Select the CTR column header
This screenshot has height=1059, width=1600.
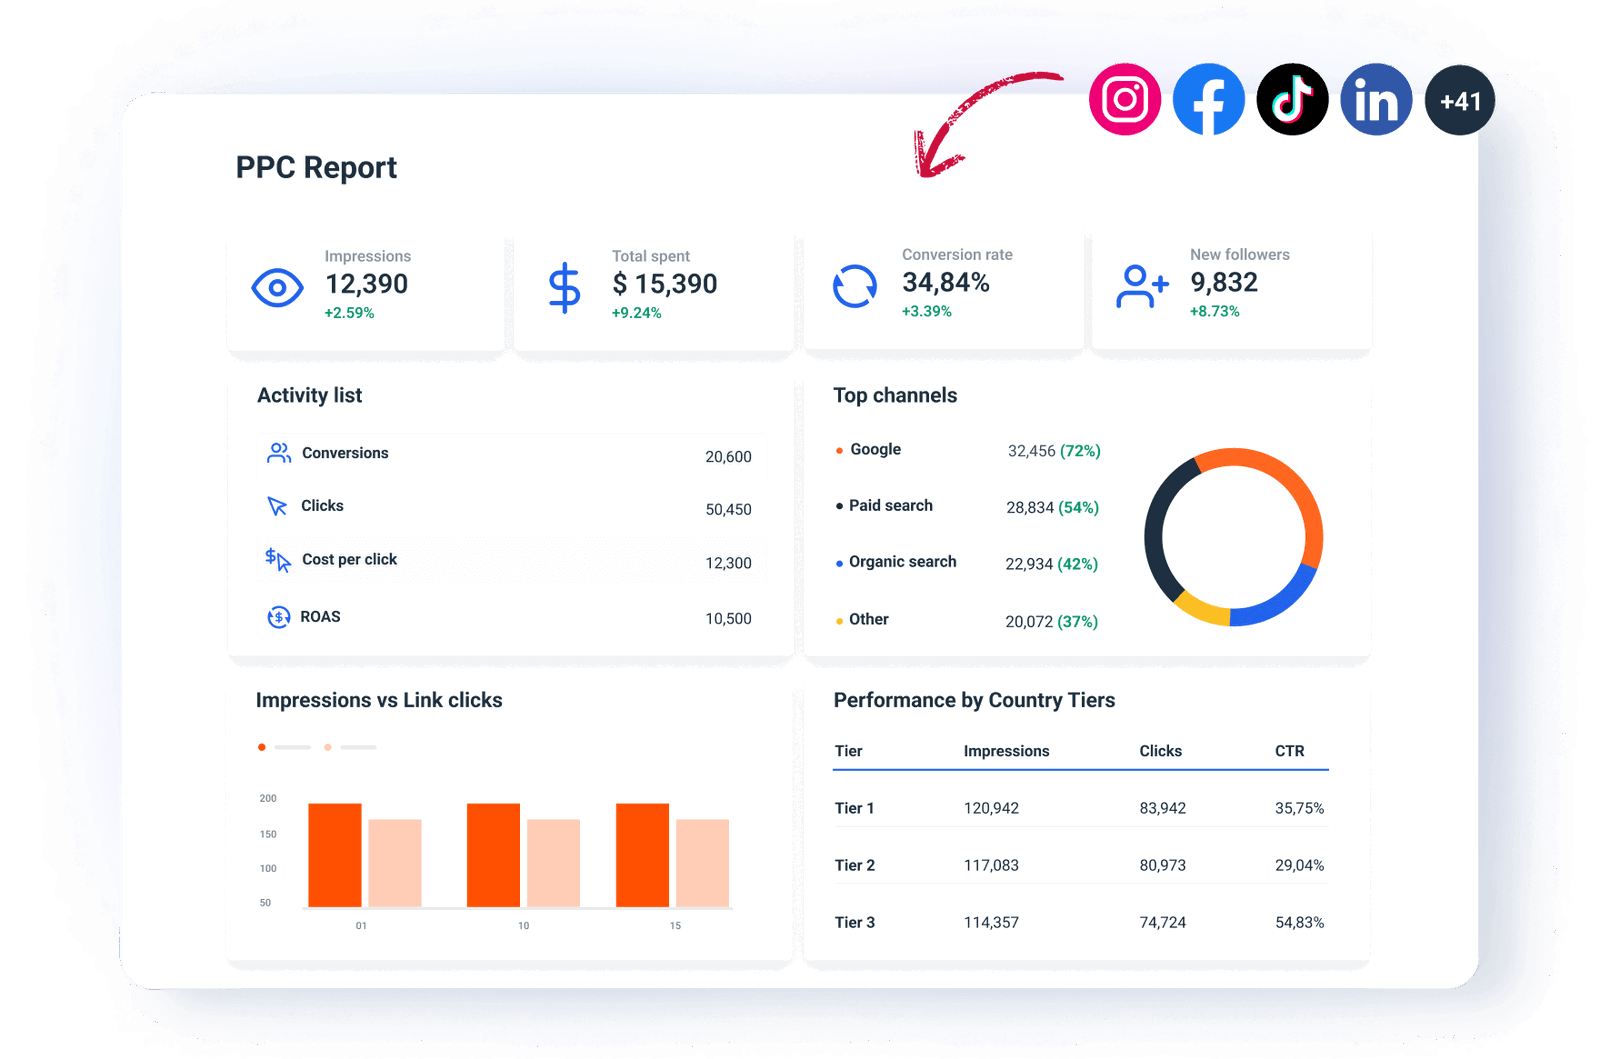point(1289,751)
